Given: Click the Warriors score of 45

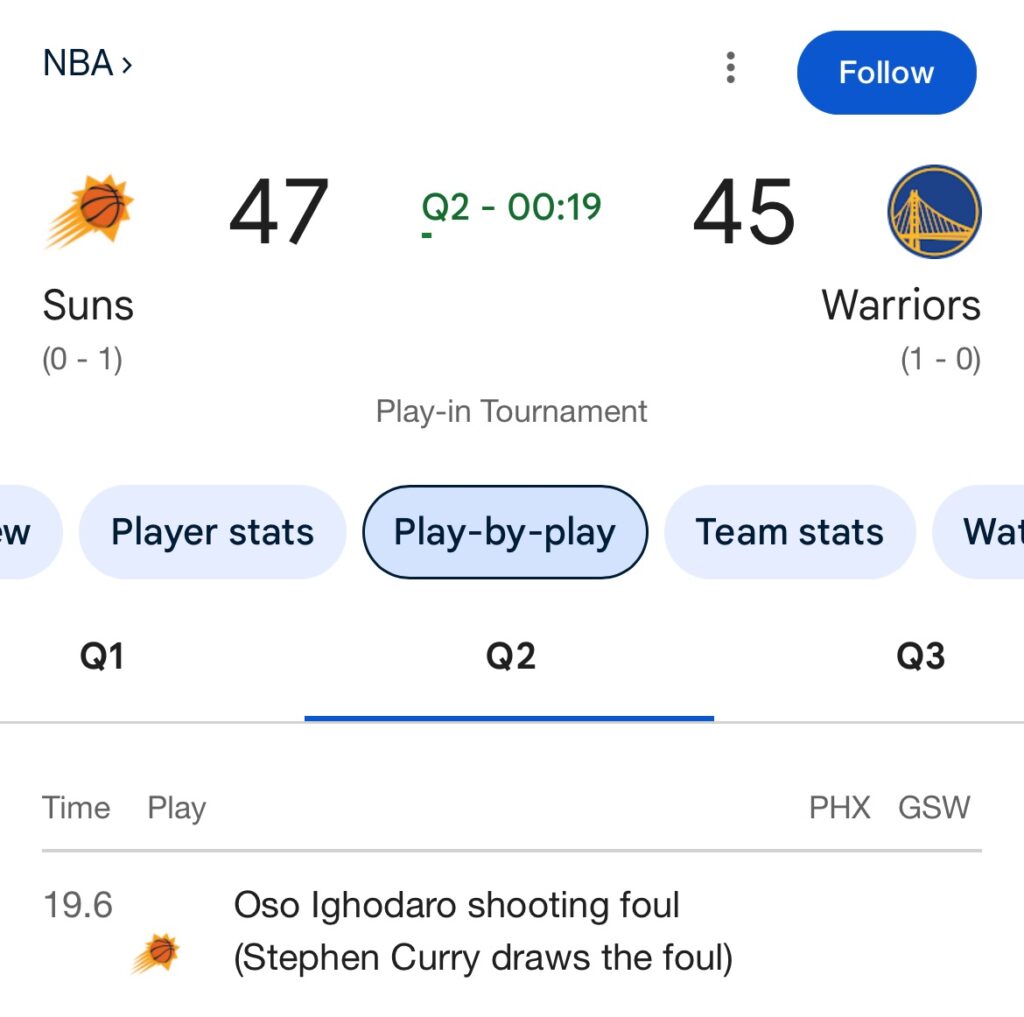Looking at the screenshot, I should [x=744, y=212].
